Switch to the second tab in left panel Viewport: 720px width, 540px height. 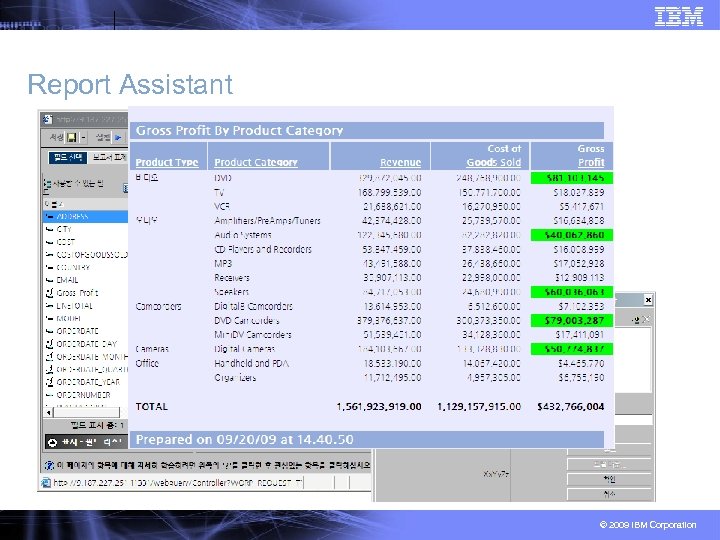click(108, 158)
